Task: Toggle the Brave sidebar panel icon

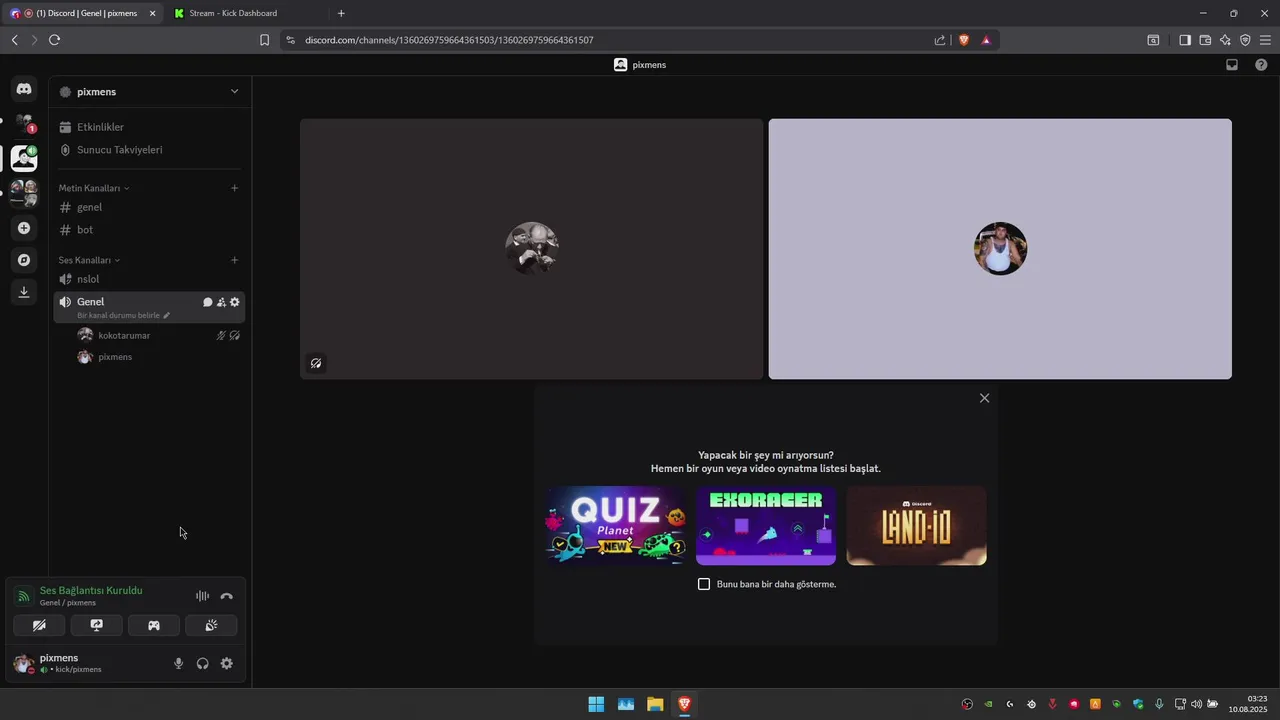Action: (x=1185, y=40)
